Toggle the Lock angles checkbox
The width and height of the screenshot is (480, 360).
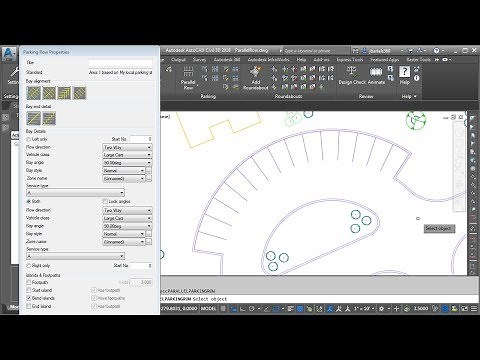pos(105,201)
